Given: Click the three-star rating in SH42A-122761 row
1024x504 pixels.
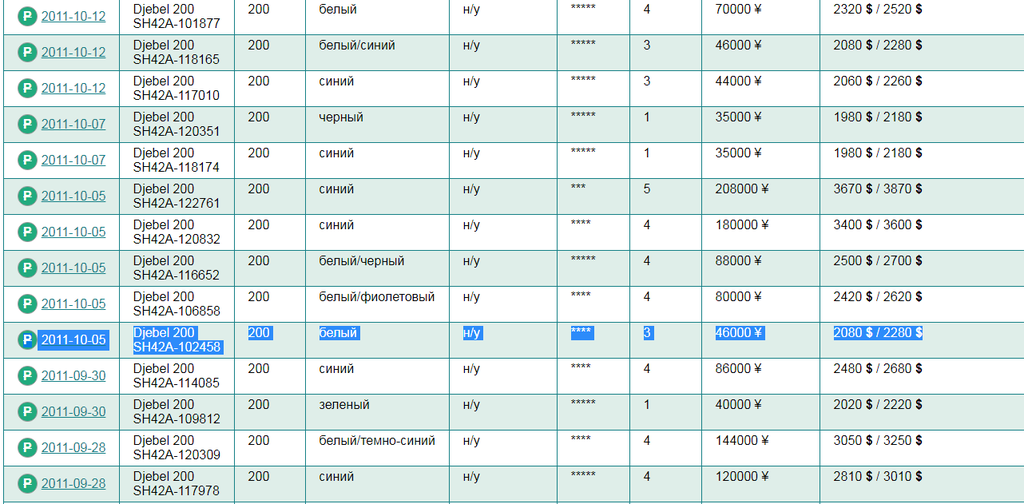Looking at the screenshot, I should click(x=578, y=187).
